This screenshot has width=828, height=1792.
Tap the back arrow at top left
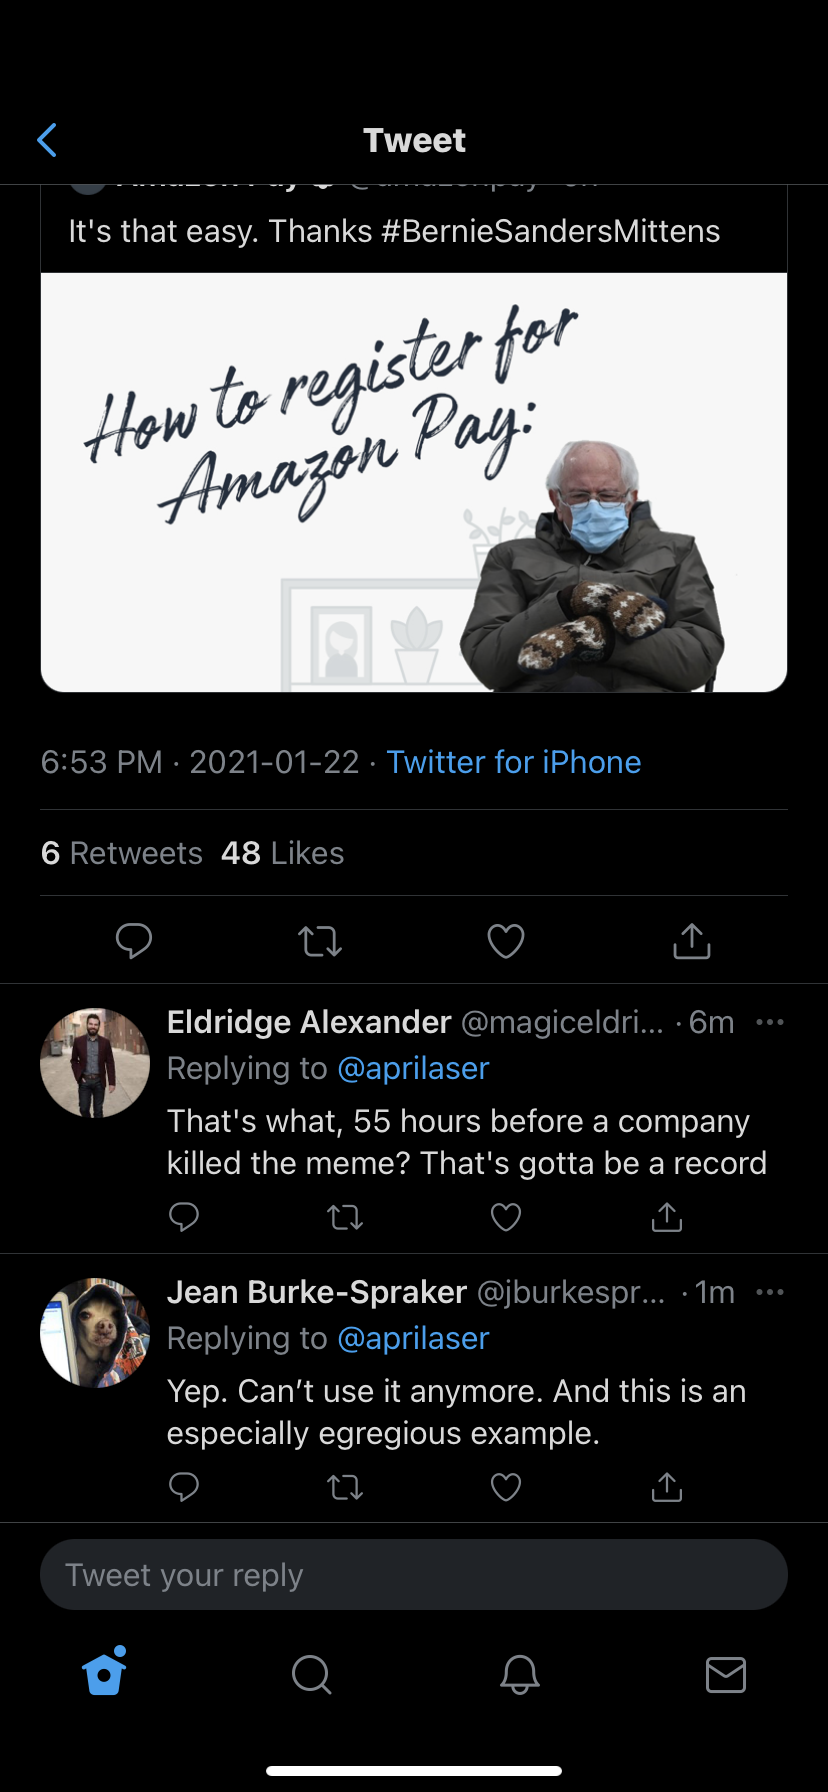coord(47,141)
